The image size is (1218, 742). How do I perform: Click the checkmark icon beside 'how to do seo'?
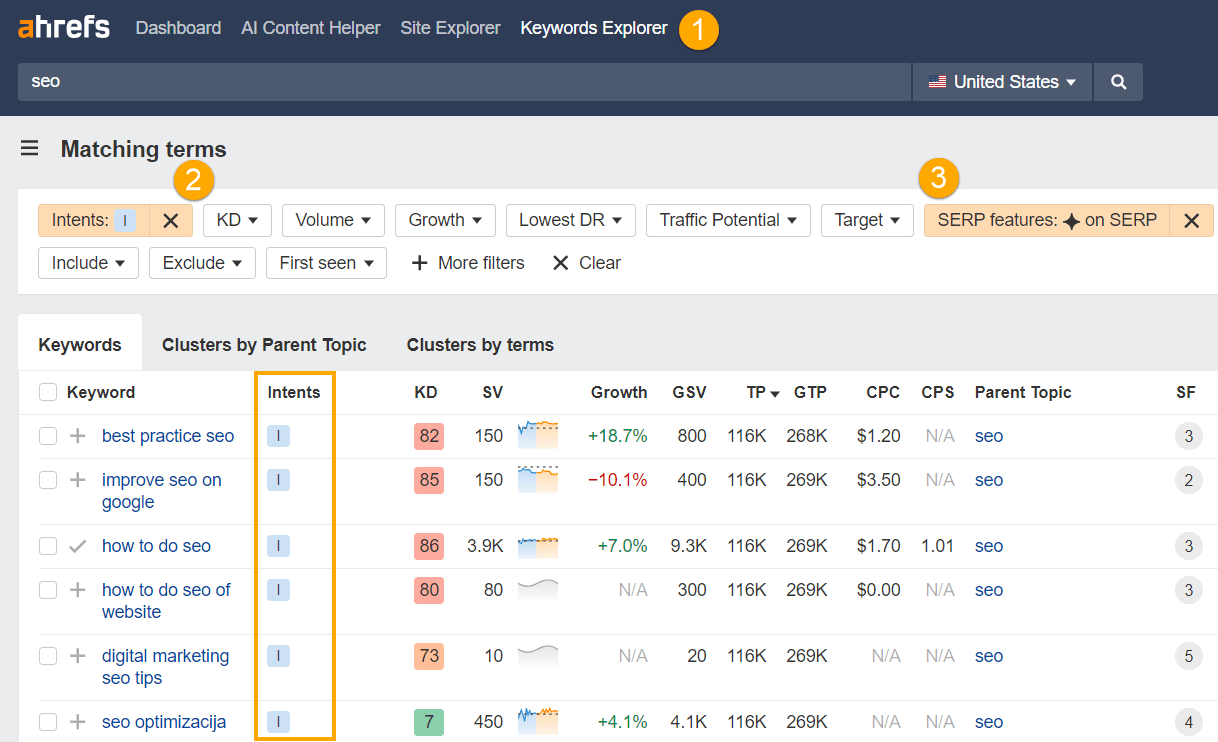[77, 546]
